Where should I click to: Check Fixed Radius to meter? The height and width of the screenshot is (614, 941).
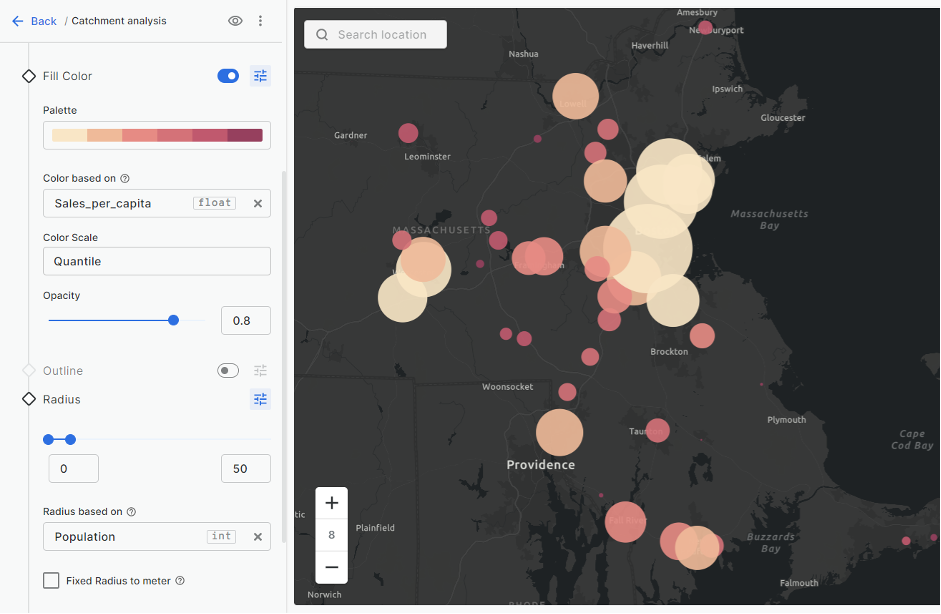51,579
